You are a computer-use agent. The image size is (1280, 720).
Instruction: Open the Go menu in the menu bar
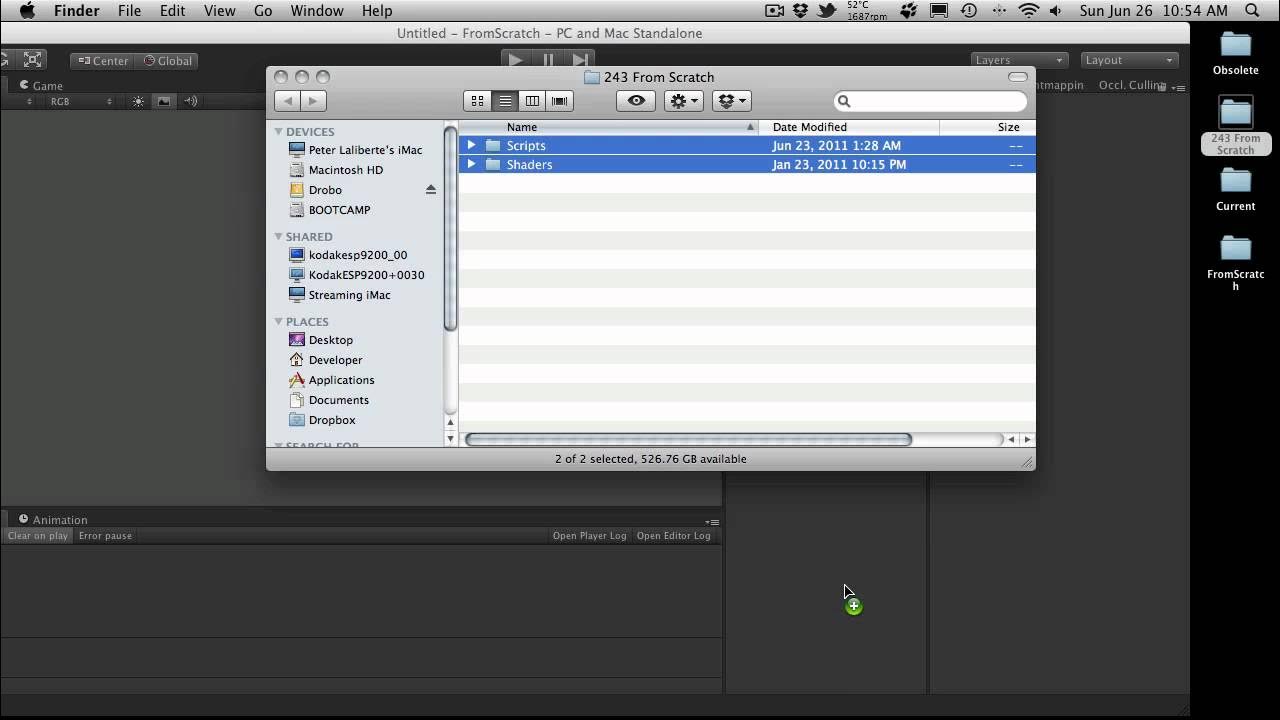[262, 11]
